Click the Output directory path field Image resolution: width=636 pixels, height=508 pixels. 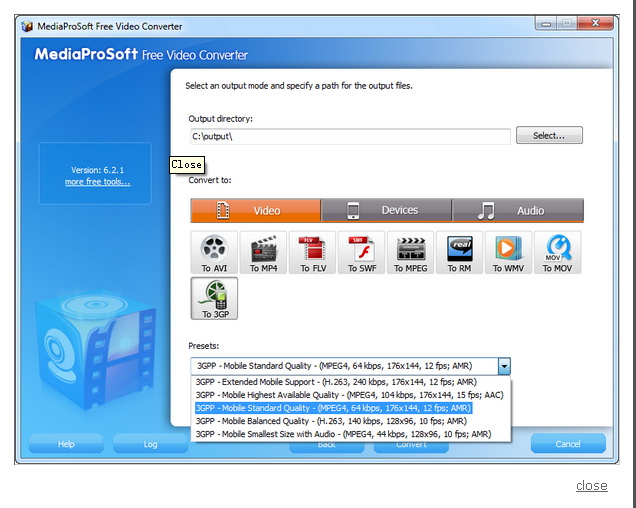[x=350, y=137]
